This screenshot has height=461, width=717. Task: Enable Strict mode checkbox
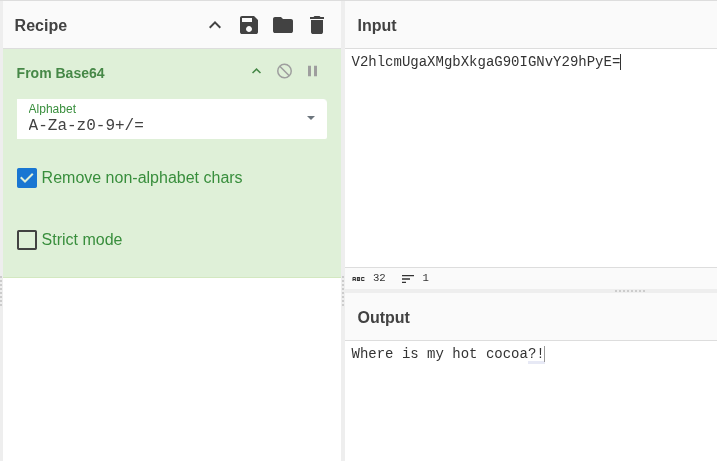click(27, 240)
